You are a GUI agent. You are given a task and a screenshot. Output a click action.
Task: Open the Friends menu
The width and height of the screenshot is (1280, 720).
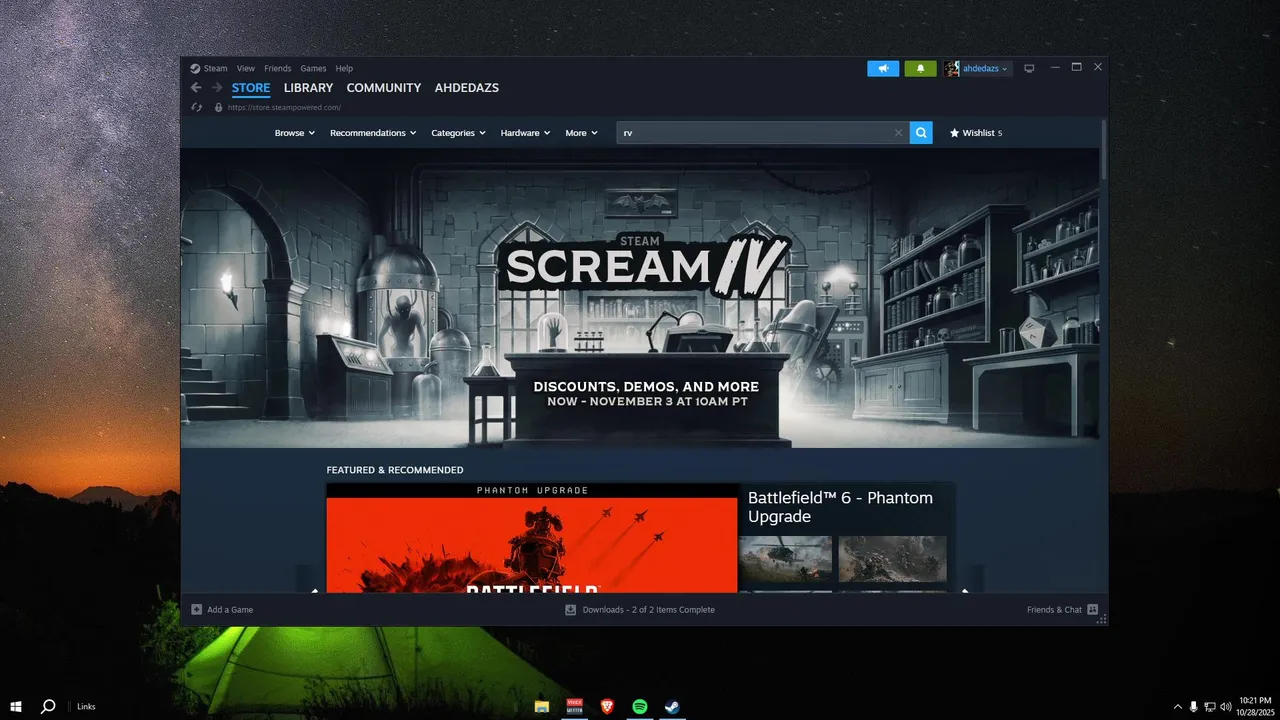coord(278,68)
